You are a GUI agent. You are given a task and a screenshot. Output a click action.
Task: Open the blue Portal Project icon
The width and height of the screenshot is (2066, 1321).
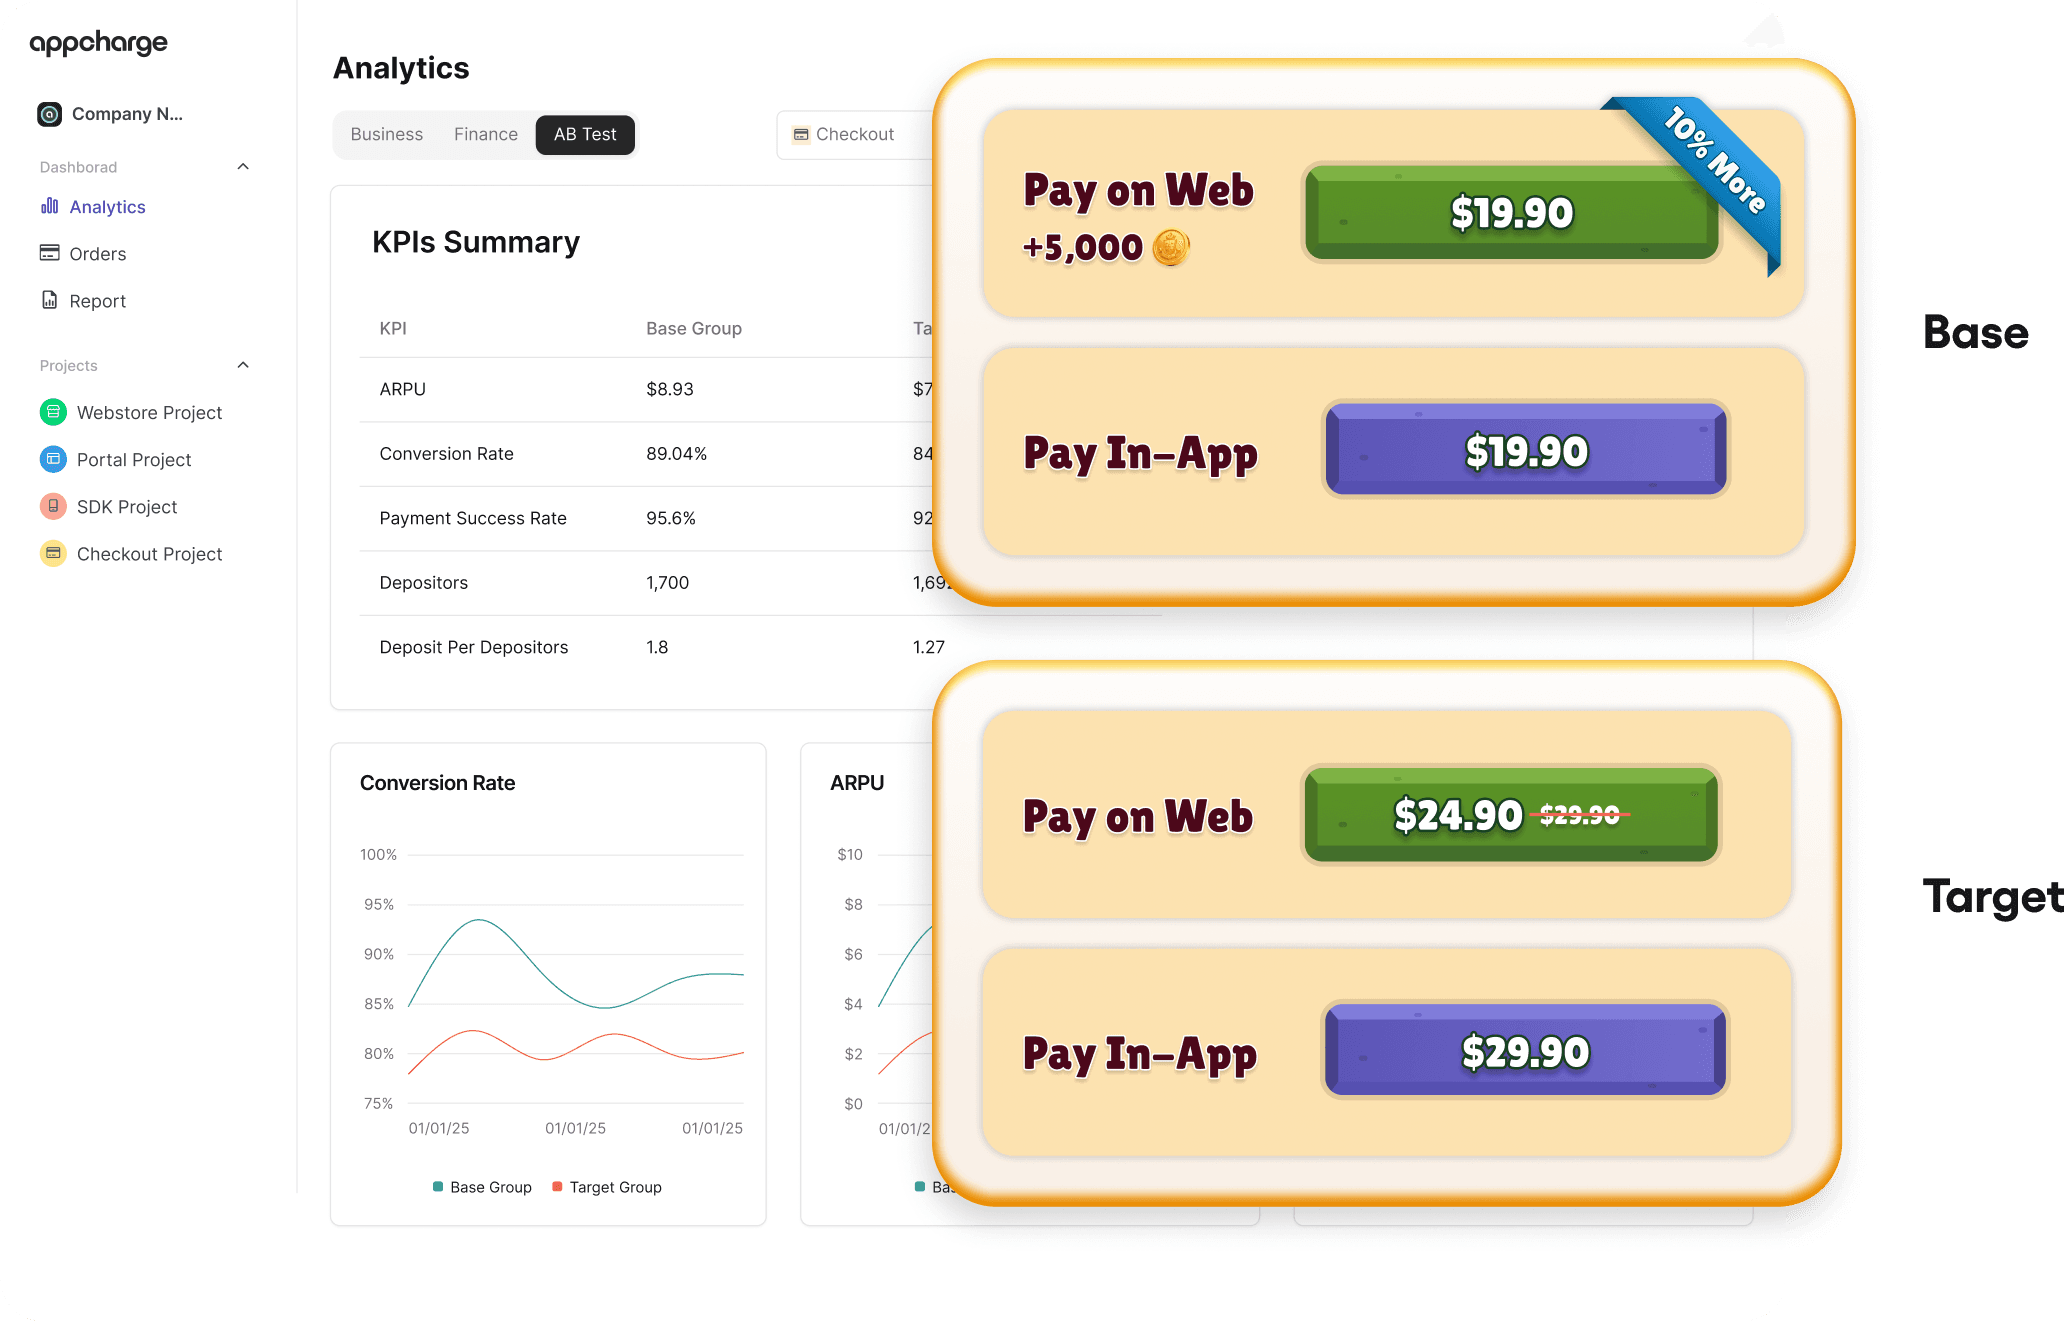pyautogui.click(x=53, y=459)
